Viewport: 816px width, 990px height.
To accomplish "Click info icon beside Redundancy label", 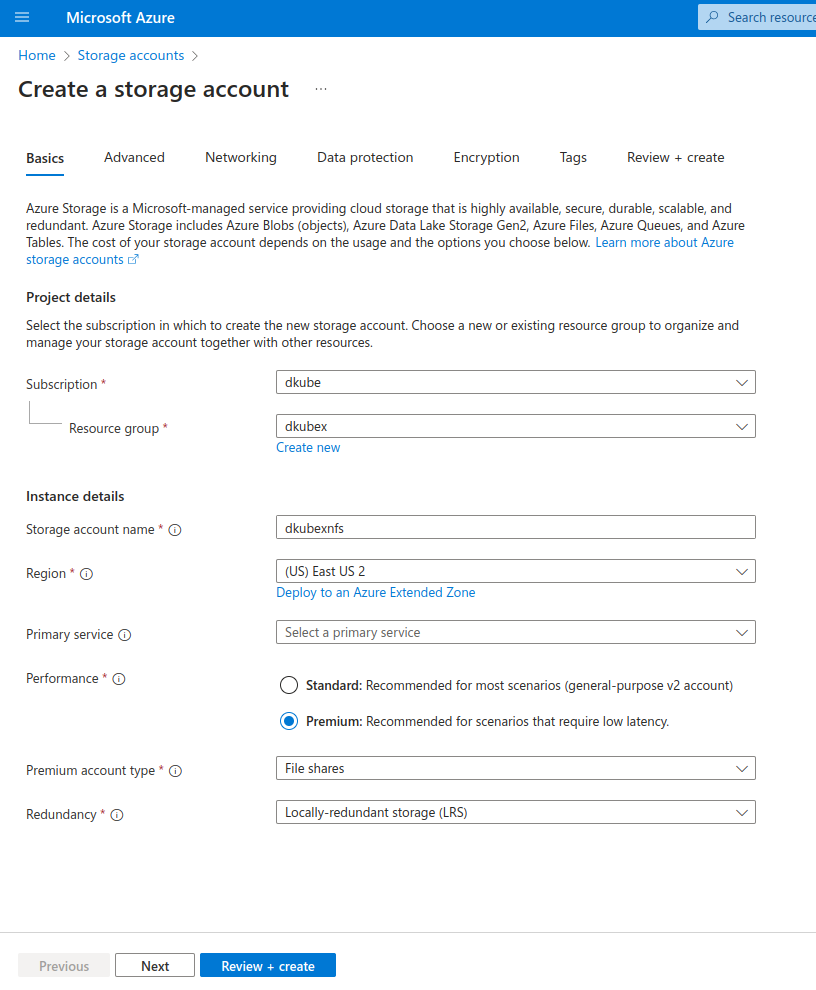I will 117,815.
